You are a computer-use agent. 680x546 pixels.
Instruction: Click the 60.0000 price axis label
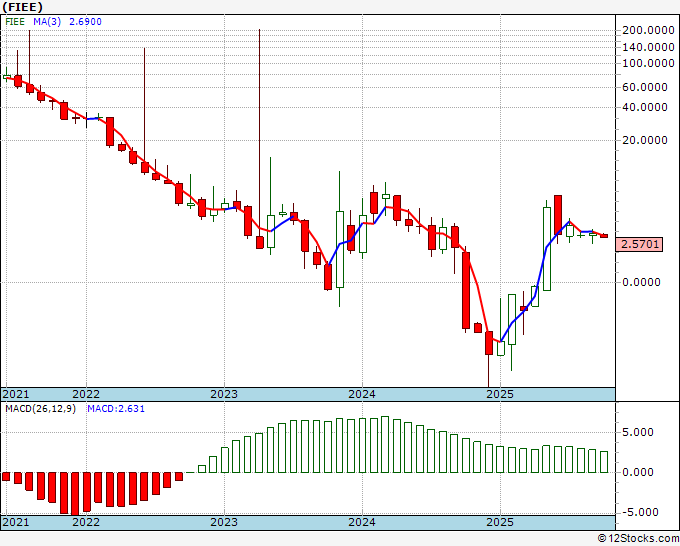click(645, 87)
